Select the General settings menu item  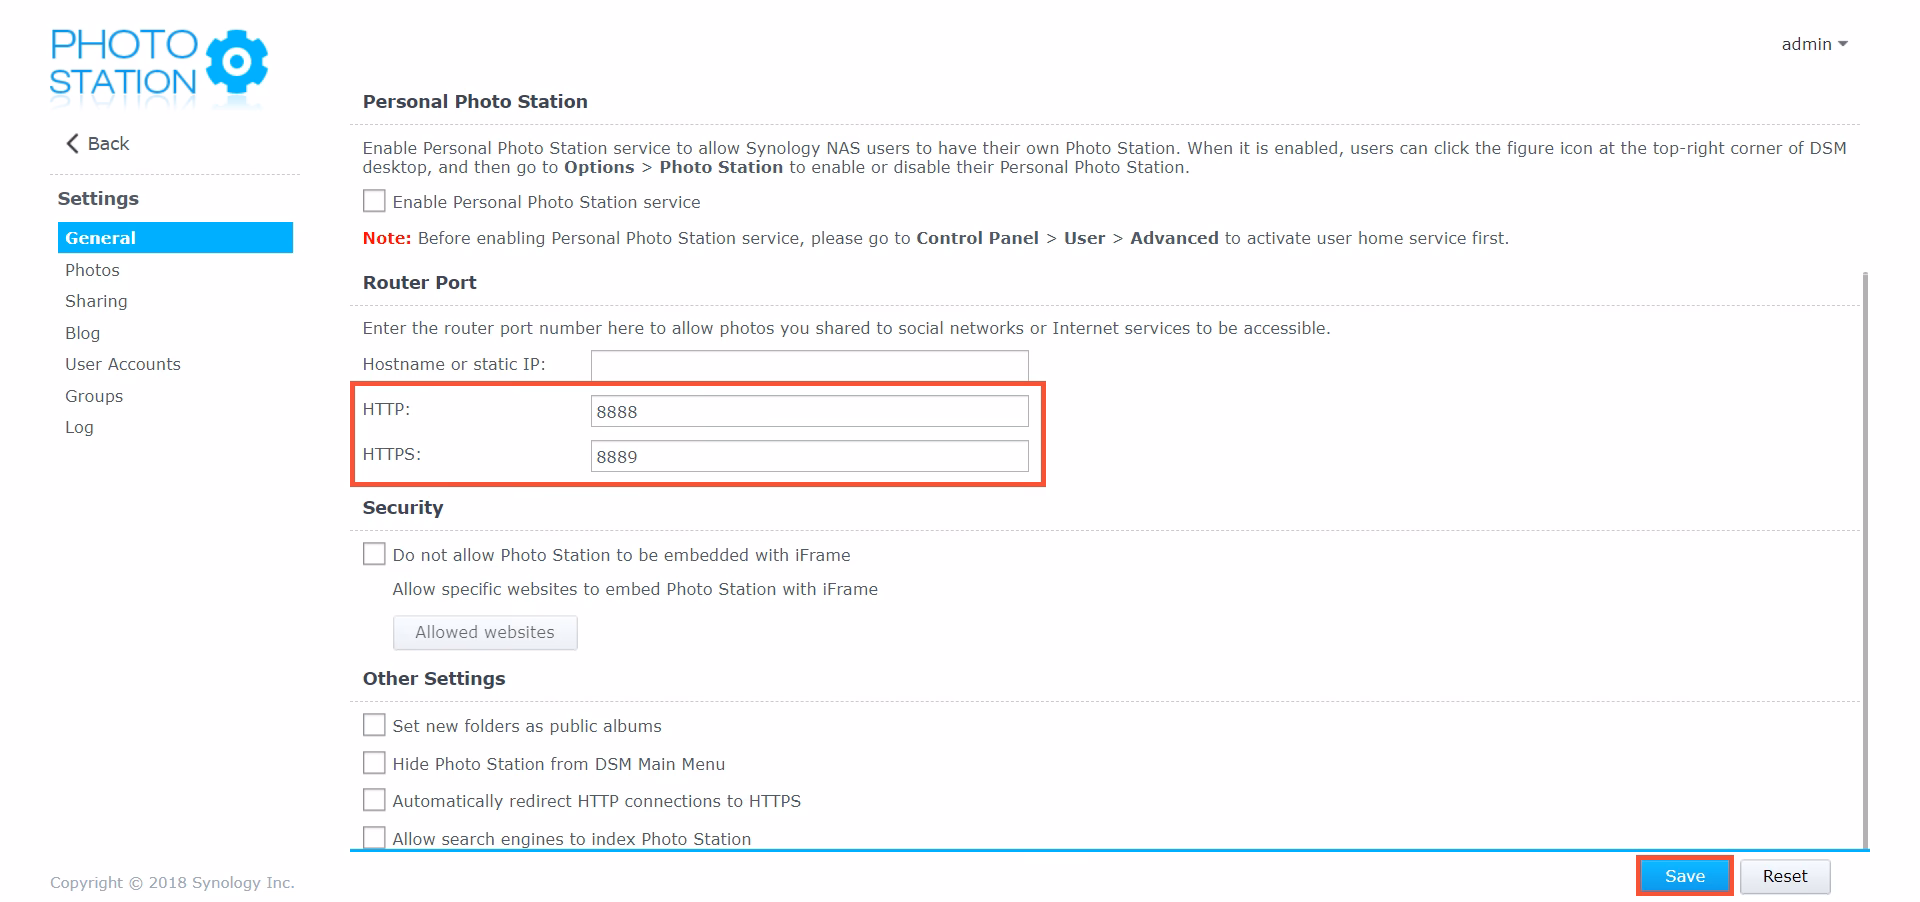[175, 238]
